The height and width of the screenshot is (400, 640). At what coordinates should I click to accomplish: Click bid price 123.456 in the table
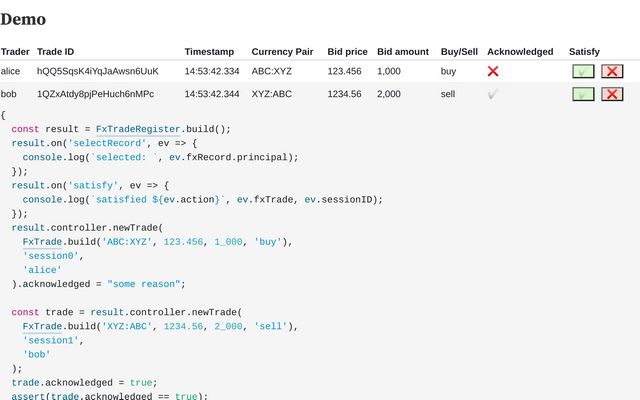pos(344,71)
